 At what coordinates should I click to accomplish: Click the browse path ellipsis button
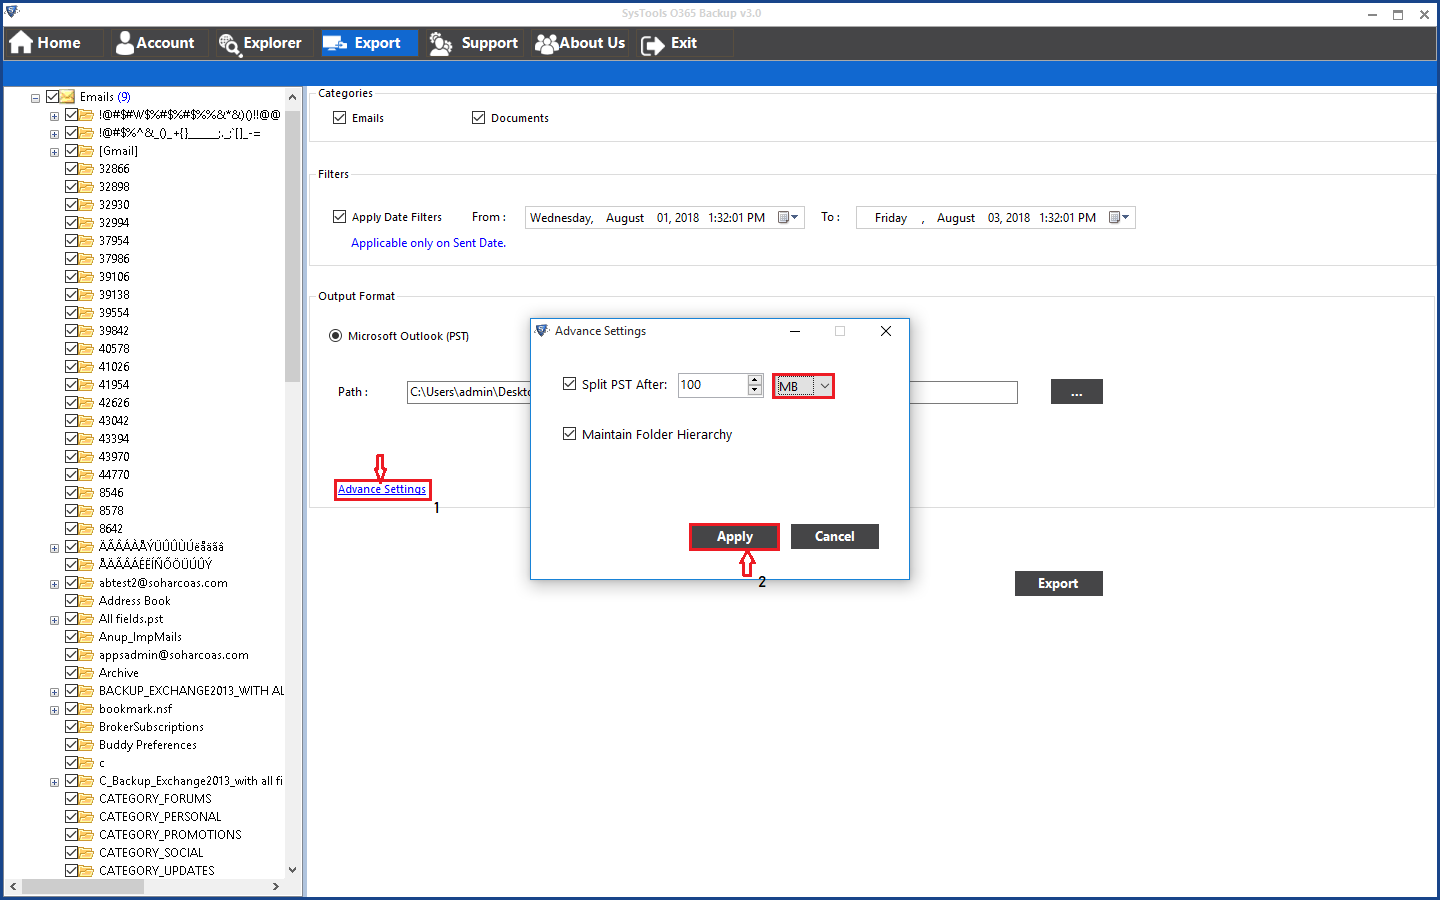1077,392
